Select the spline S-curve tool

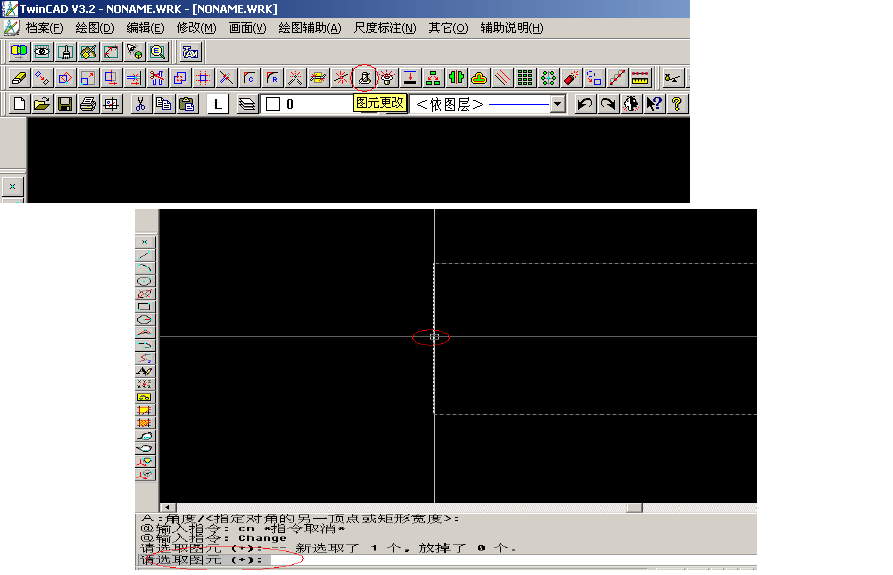[145, 359]
